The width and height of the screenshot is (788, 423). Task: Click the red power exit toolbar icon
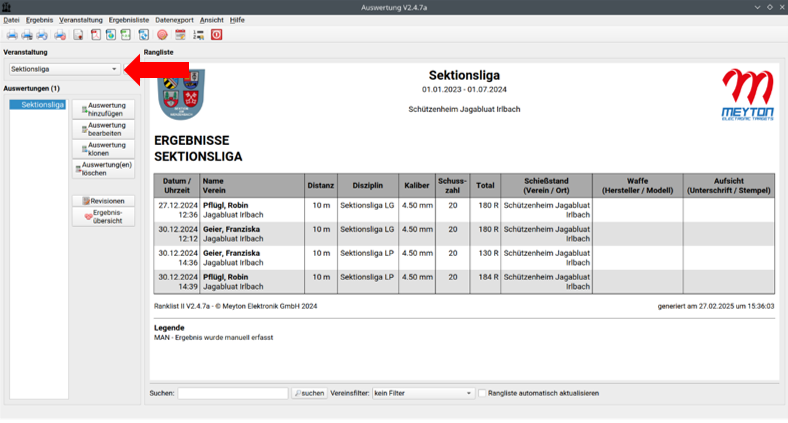pos(216,35)
